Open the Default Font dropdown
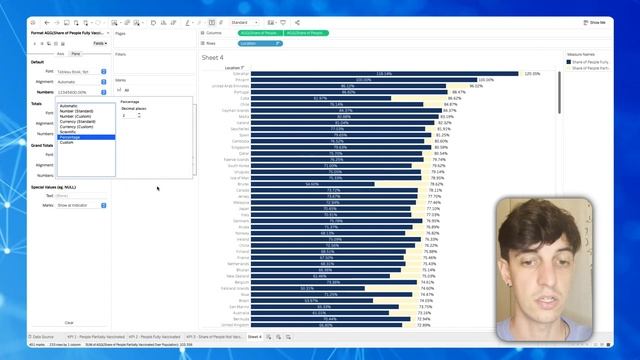 pyautogui.click(x=104, y=71)
